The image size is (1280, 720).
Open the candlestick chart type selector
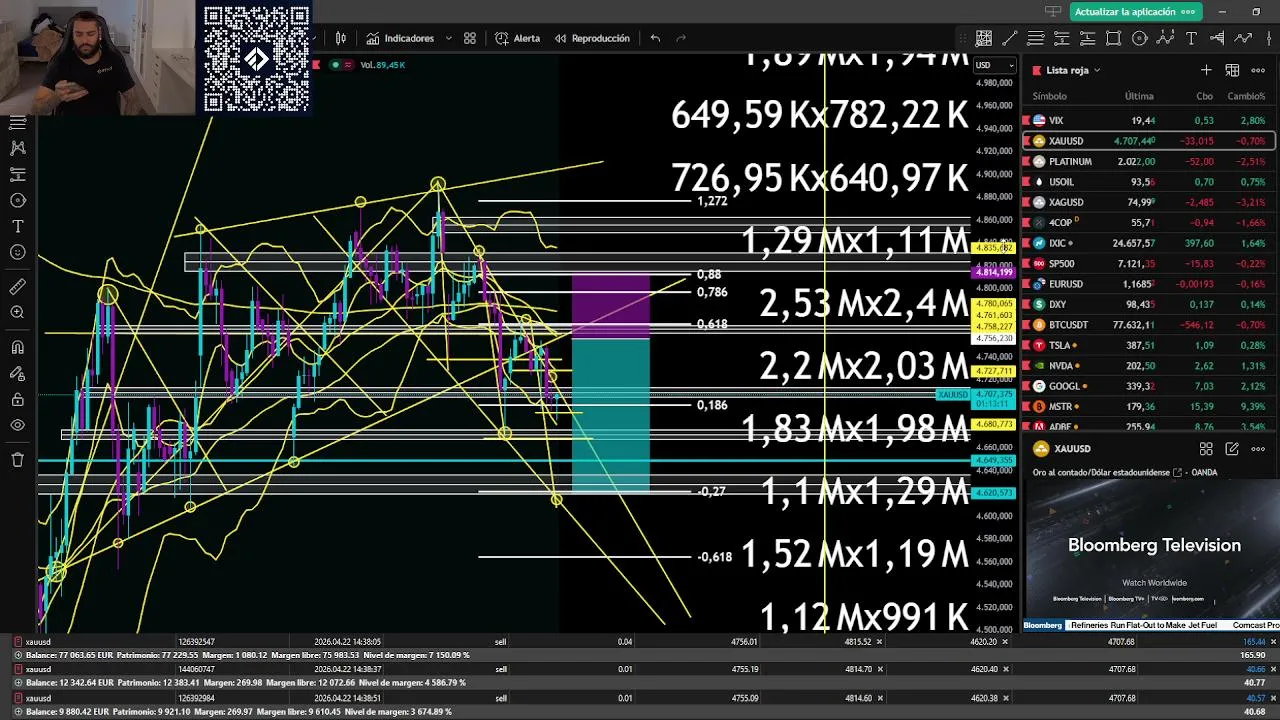coord(341,38)
